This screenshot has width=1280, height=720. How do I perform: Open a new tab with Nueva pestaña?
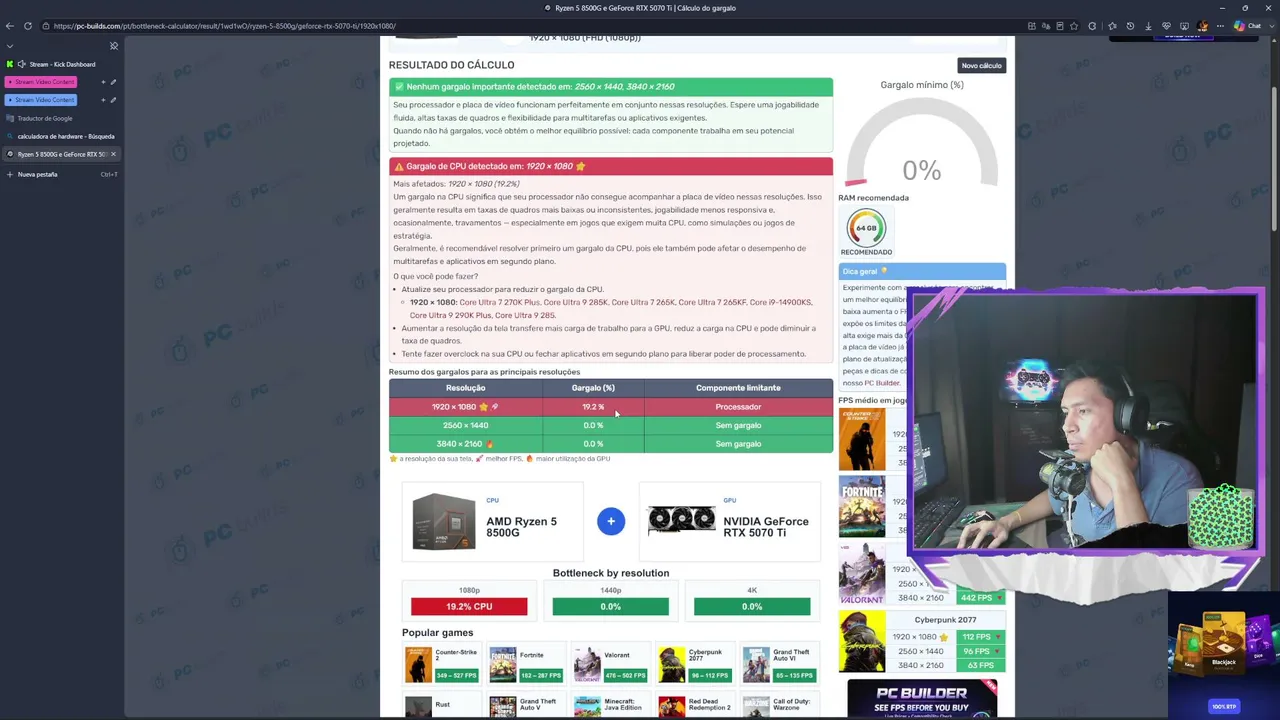click(x=62, y=174)
